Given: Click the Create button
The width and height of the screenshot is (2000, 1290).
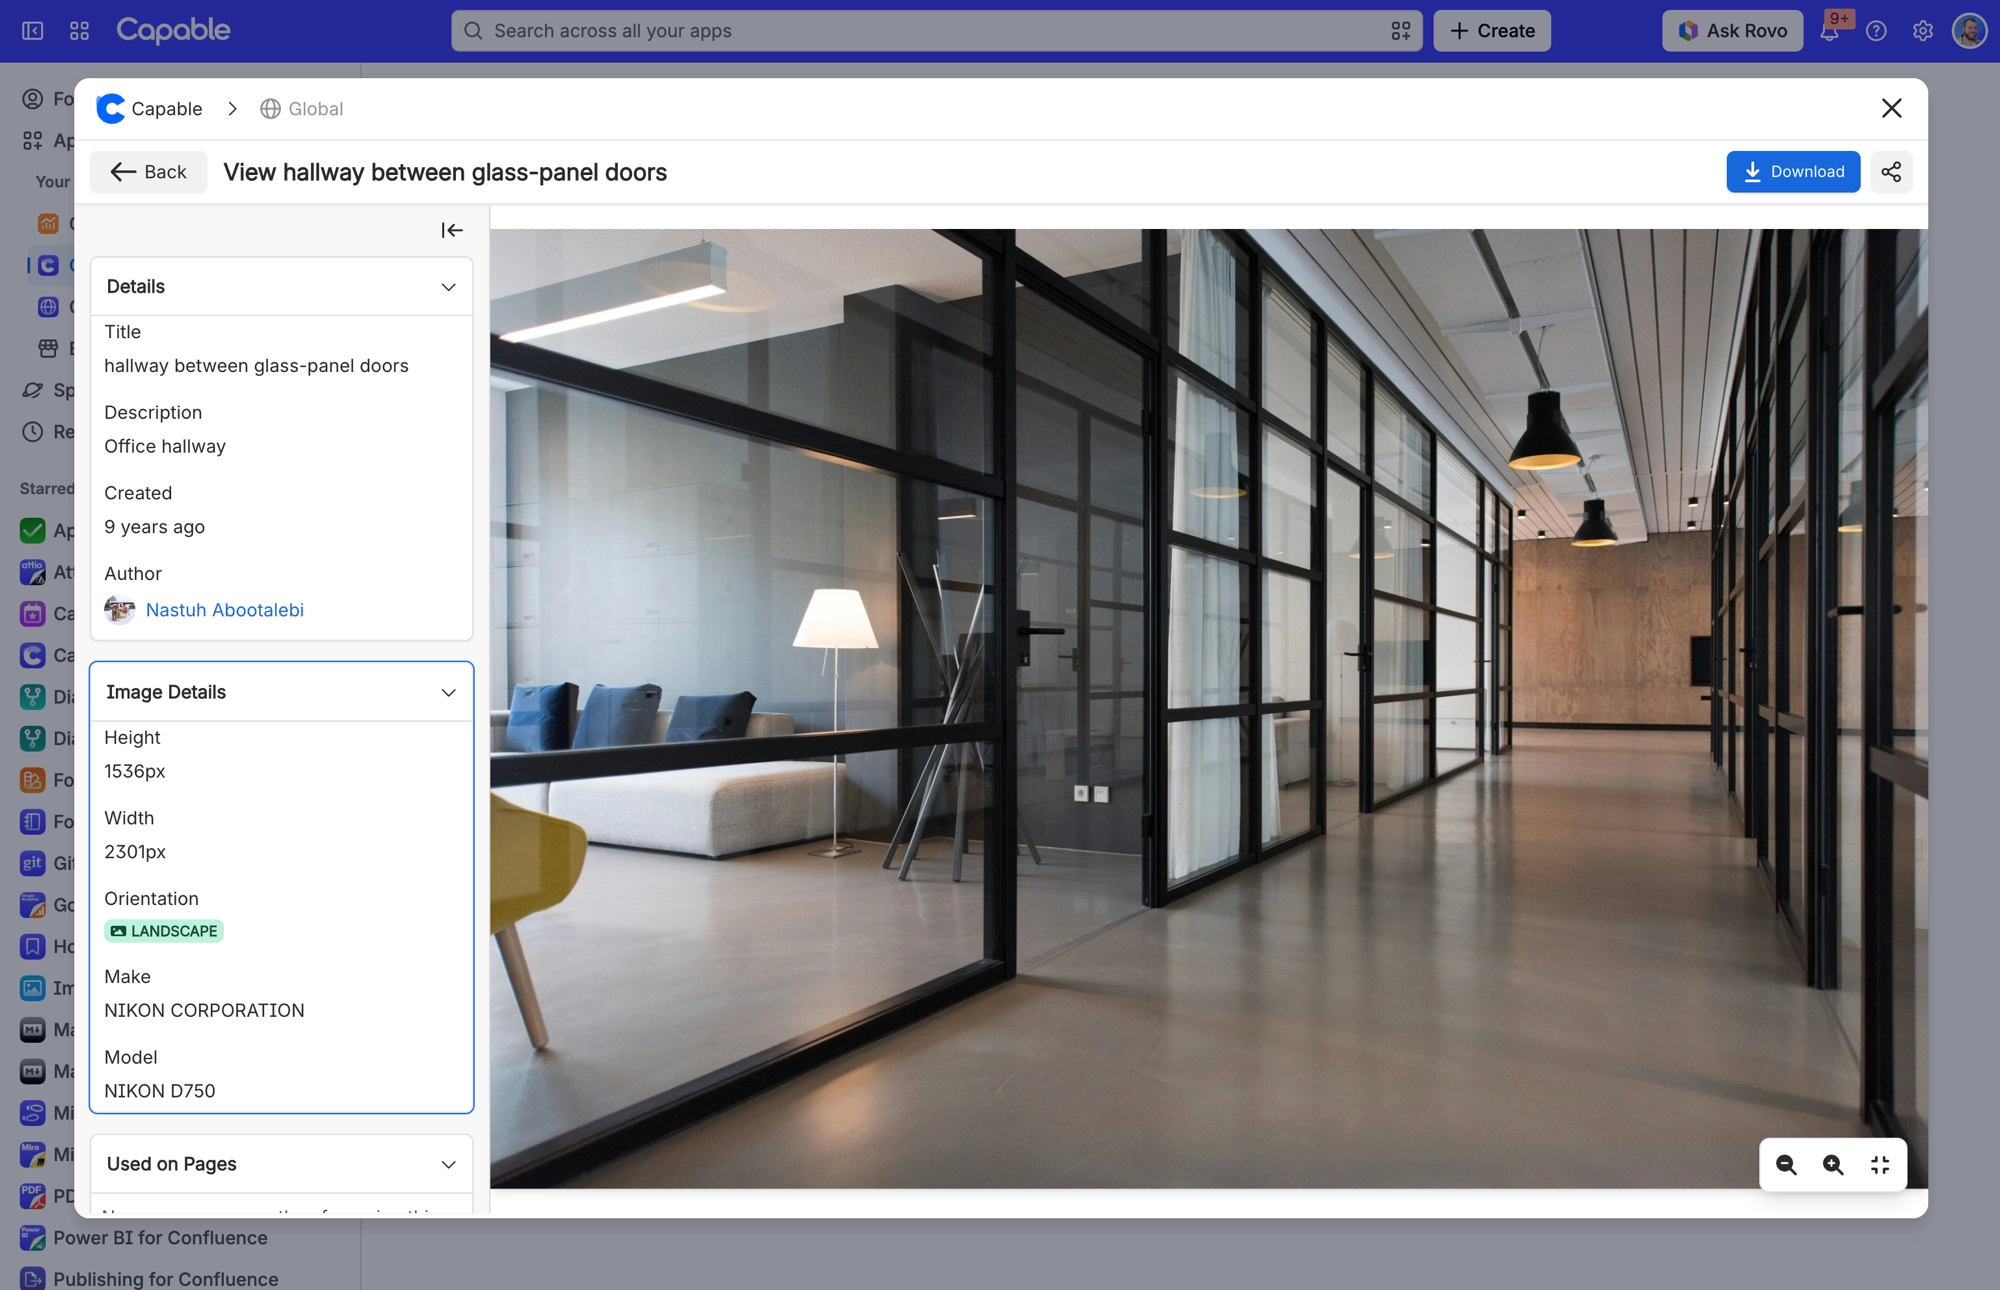Looking at the screenshot, I should tap(1492, 31).
